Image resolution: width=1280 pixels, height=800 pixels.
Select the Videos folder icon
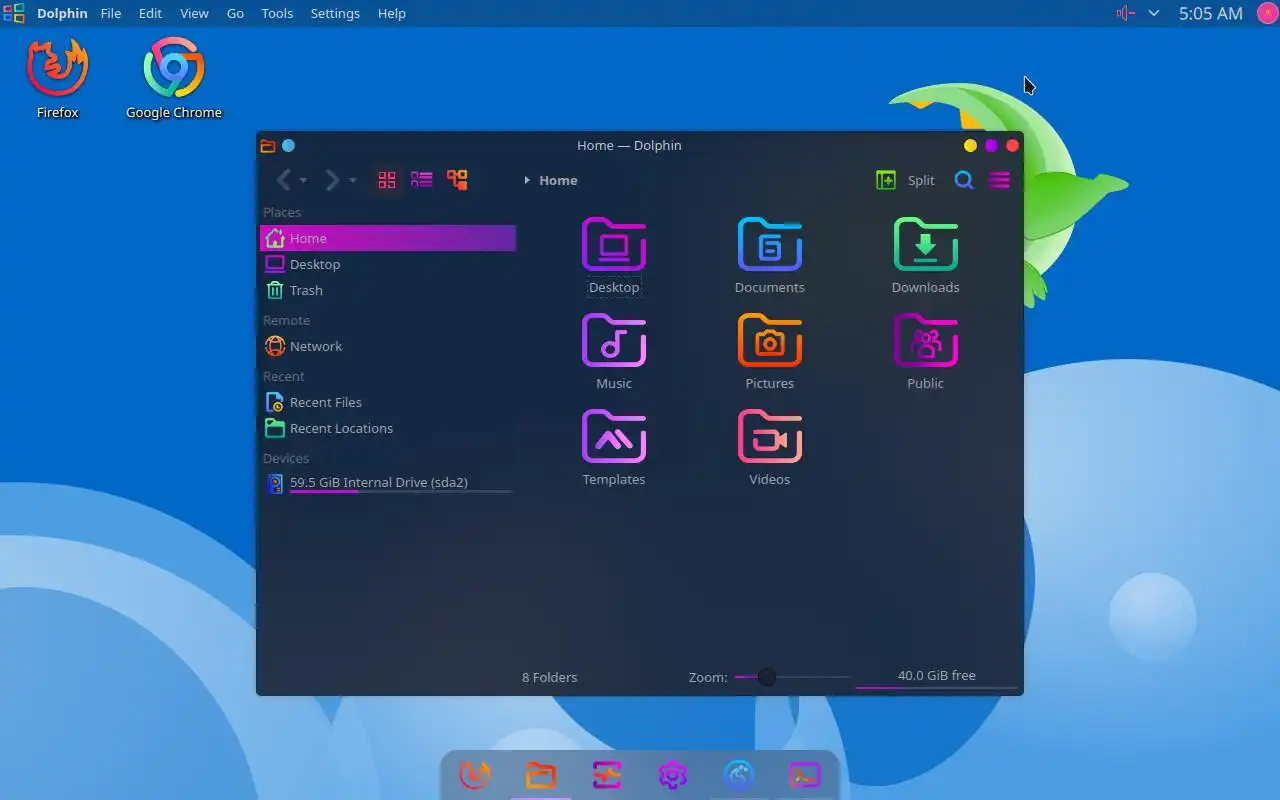[x=770, y=436]
